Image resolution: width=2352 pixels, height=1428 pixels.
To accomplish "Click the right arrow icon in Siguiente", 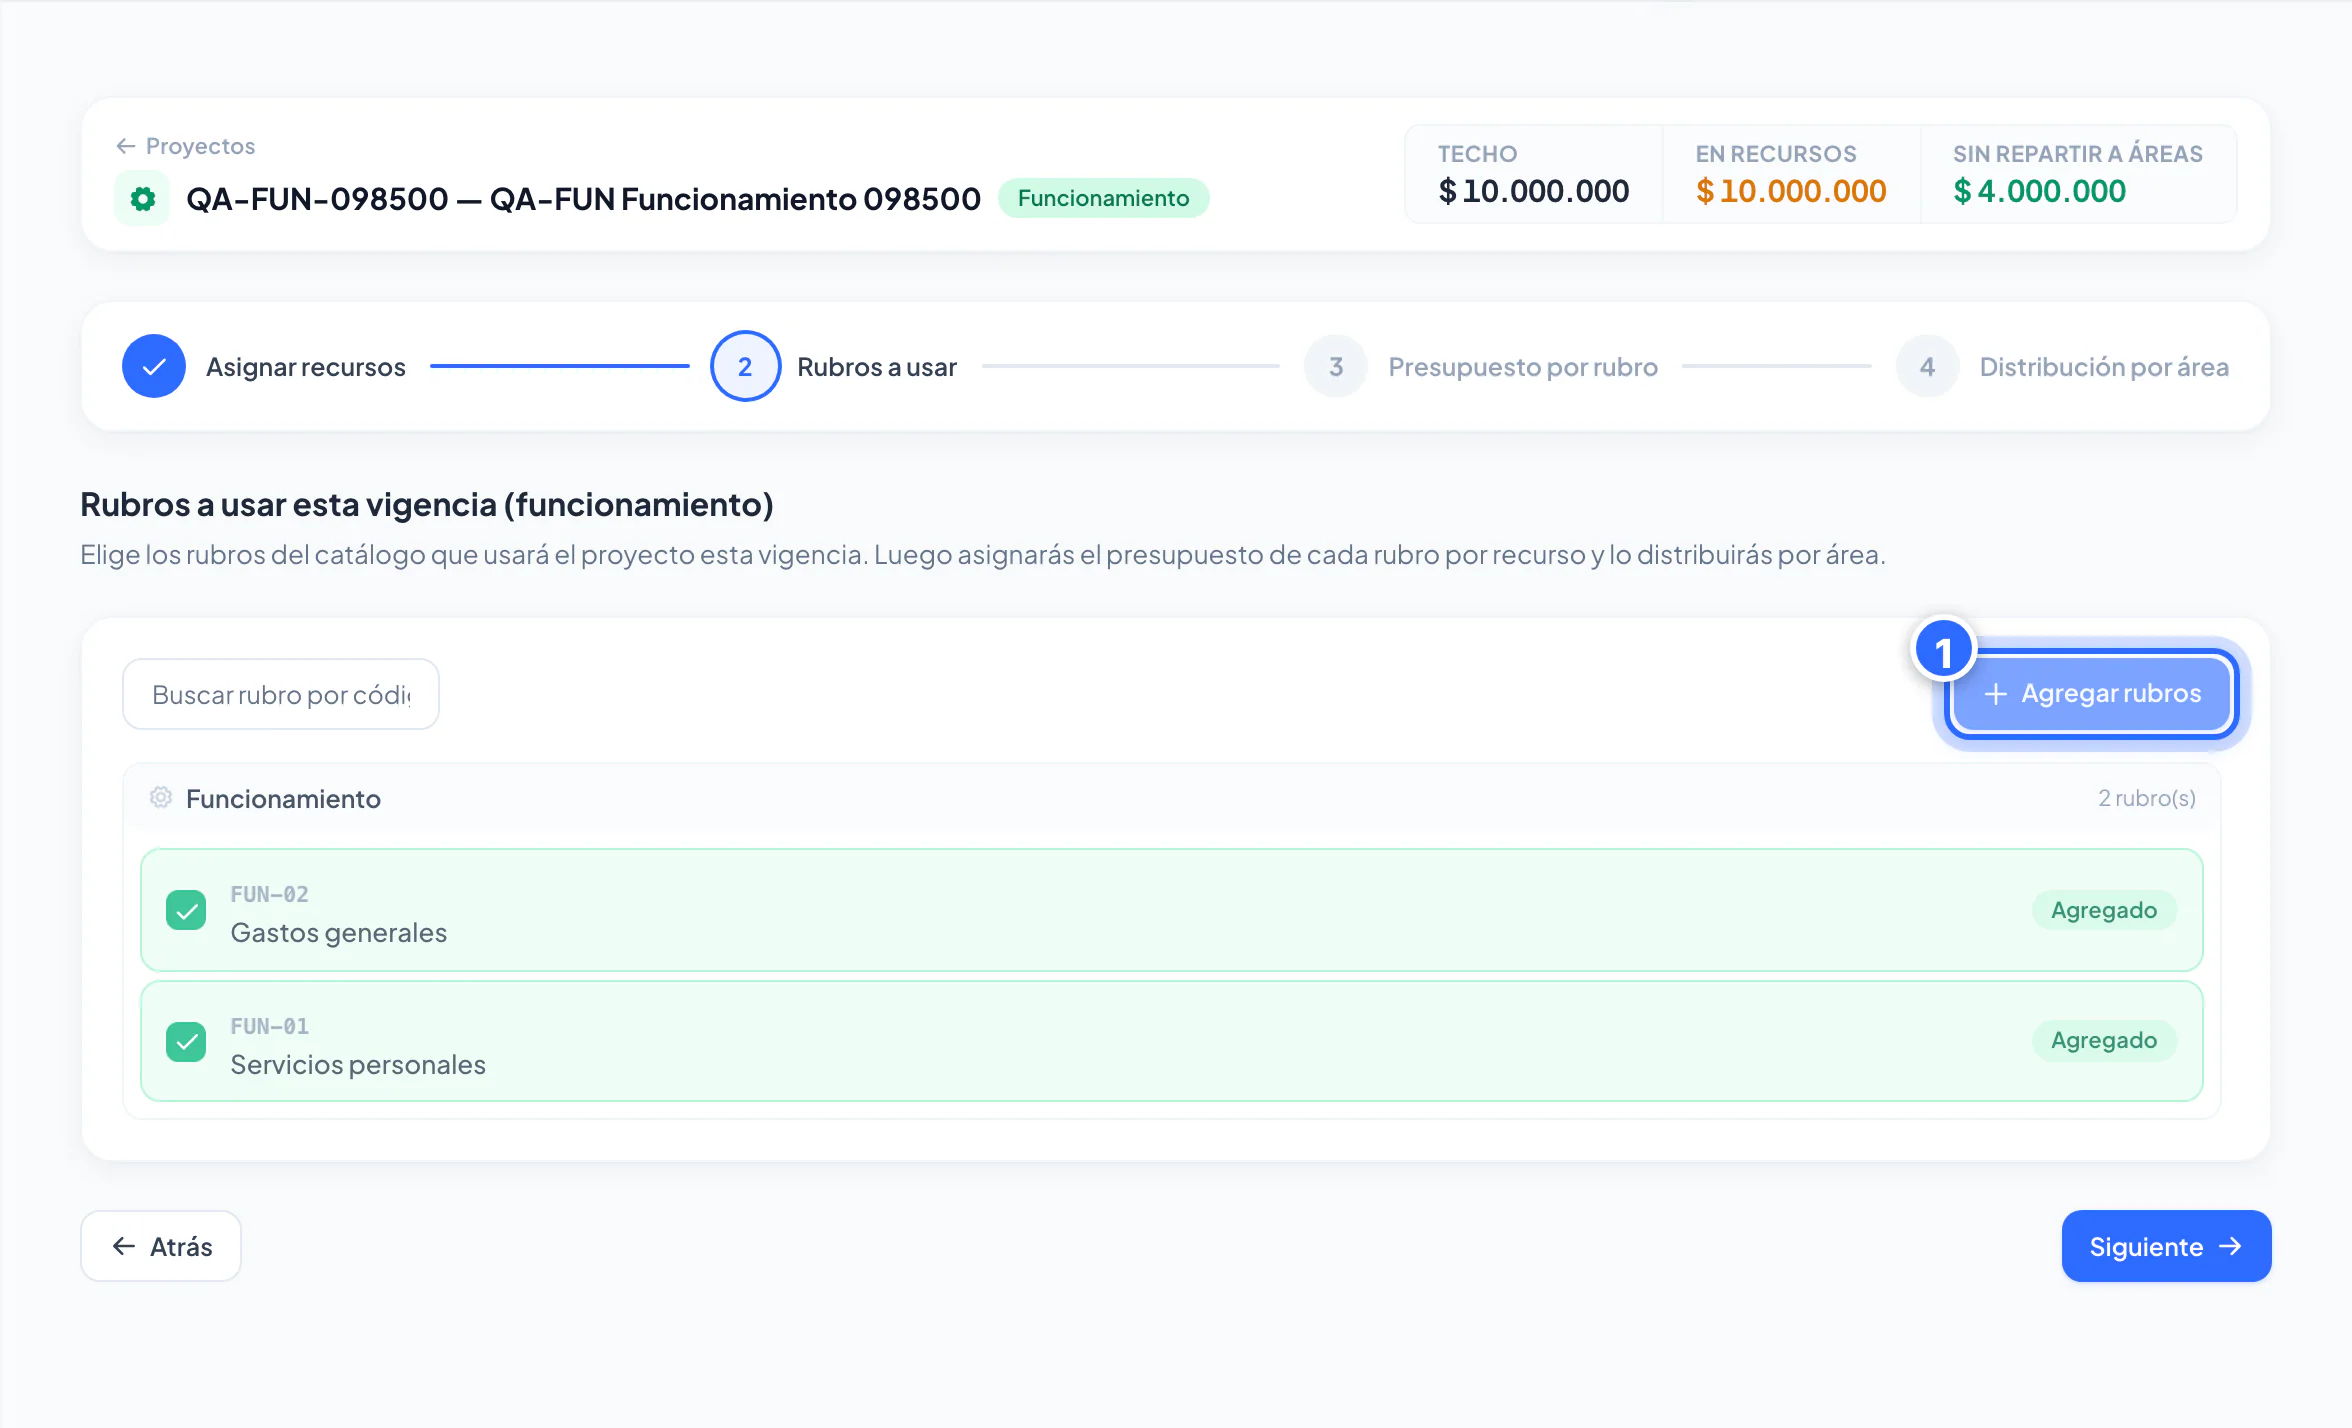I will (x=2230, y=1246).
